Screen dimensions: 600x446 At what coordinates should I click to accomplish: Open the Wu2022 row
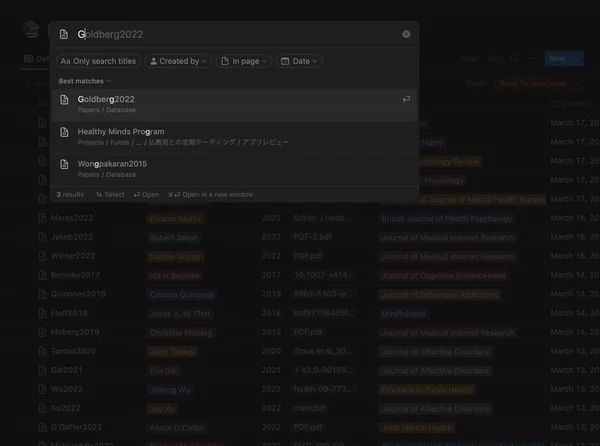(67, 389)
